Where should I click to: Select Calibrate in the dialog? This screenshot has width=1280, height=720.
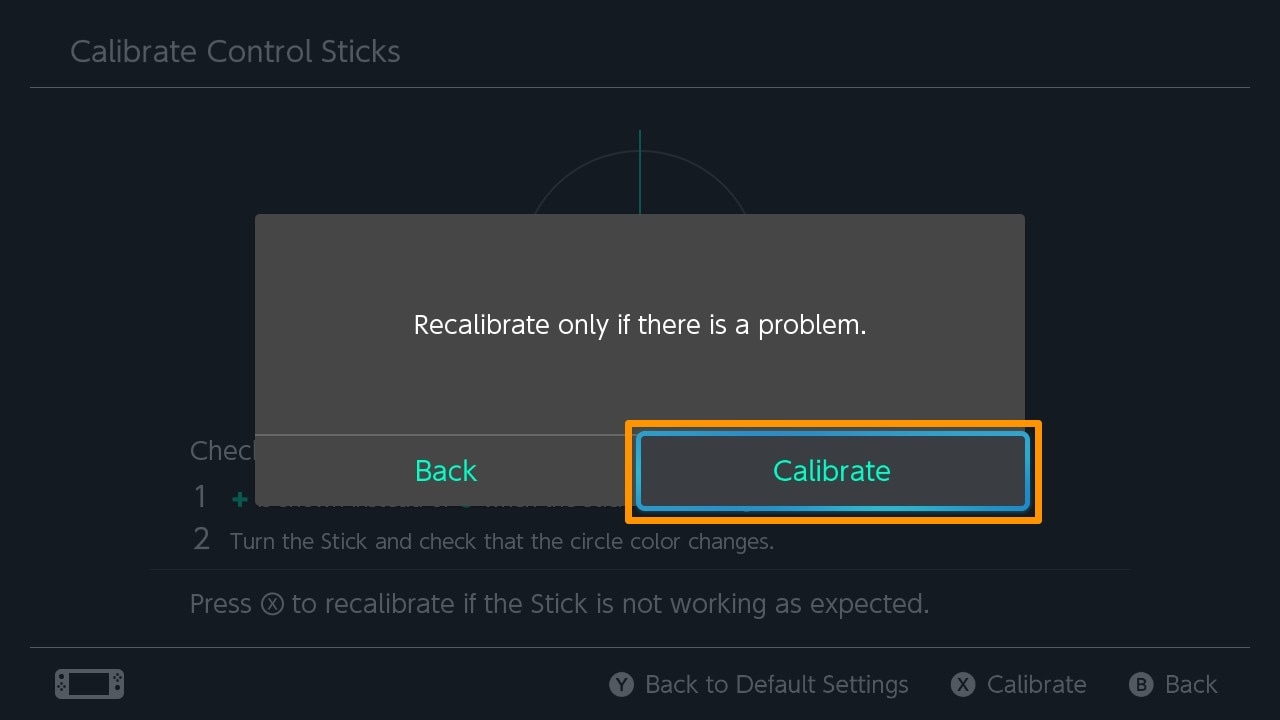click(832, 471)
